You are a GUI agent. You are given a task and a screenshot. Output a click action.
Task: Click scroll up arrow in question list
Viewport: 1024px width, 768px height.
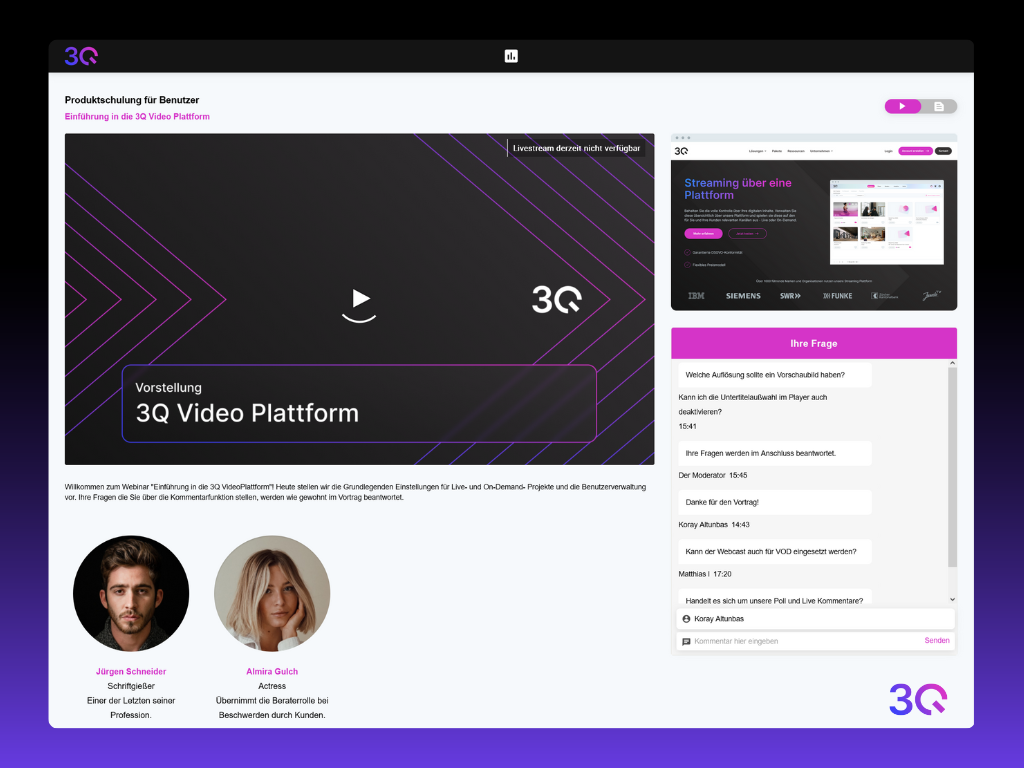coord(952,363)
